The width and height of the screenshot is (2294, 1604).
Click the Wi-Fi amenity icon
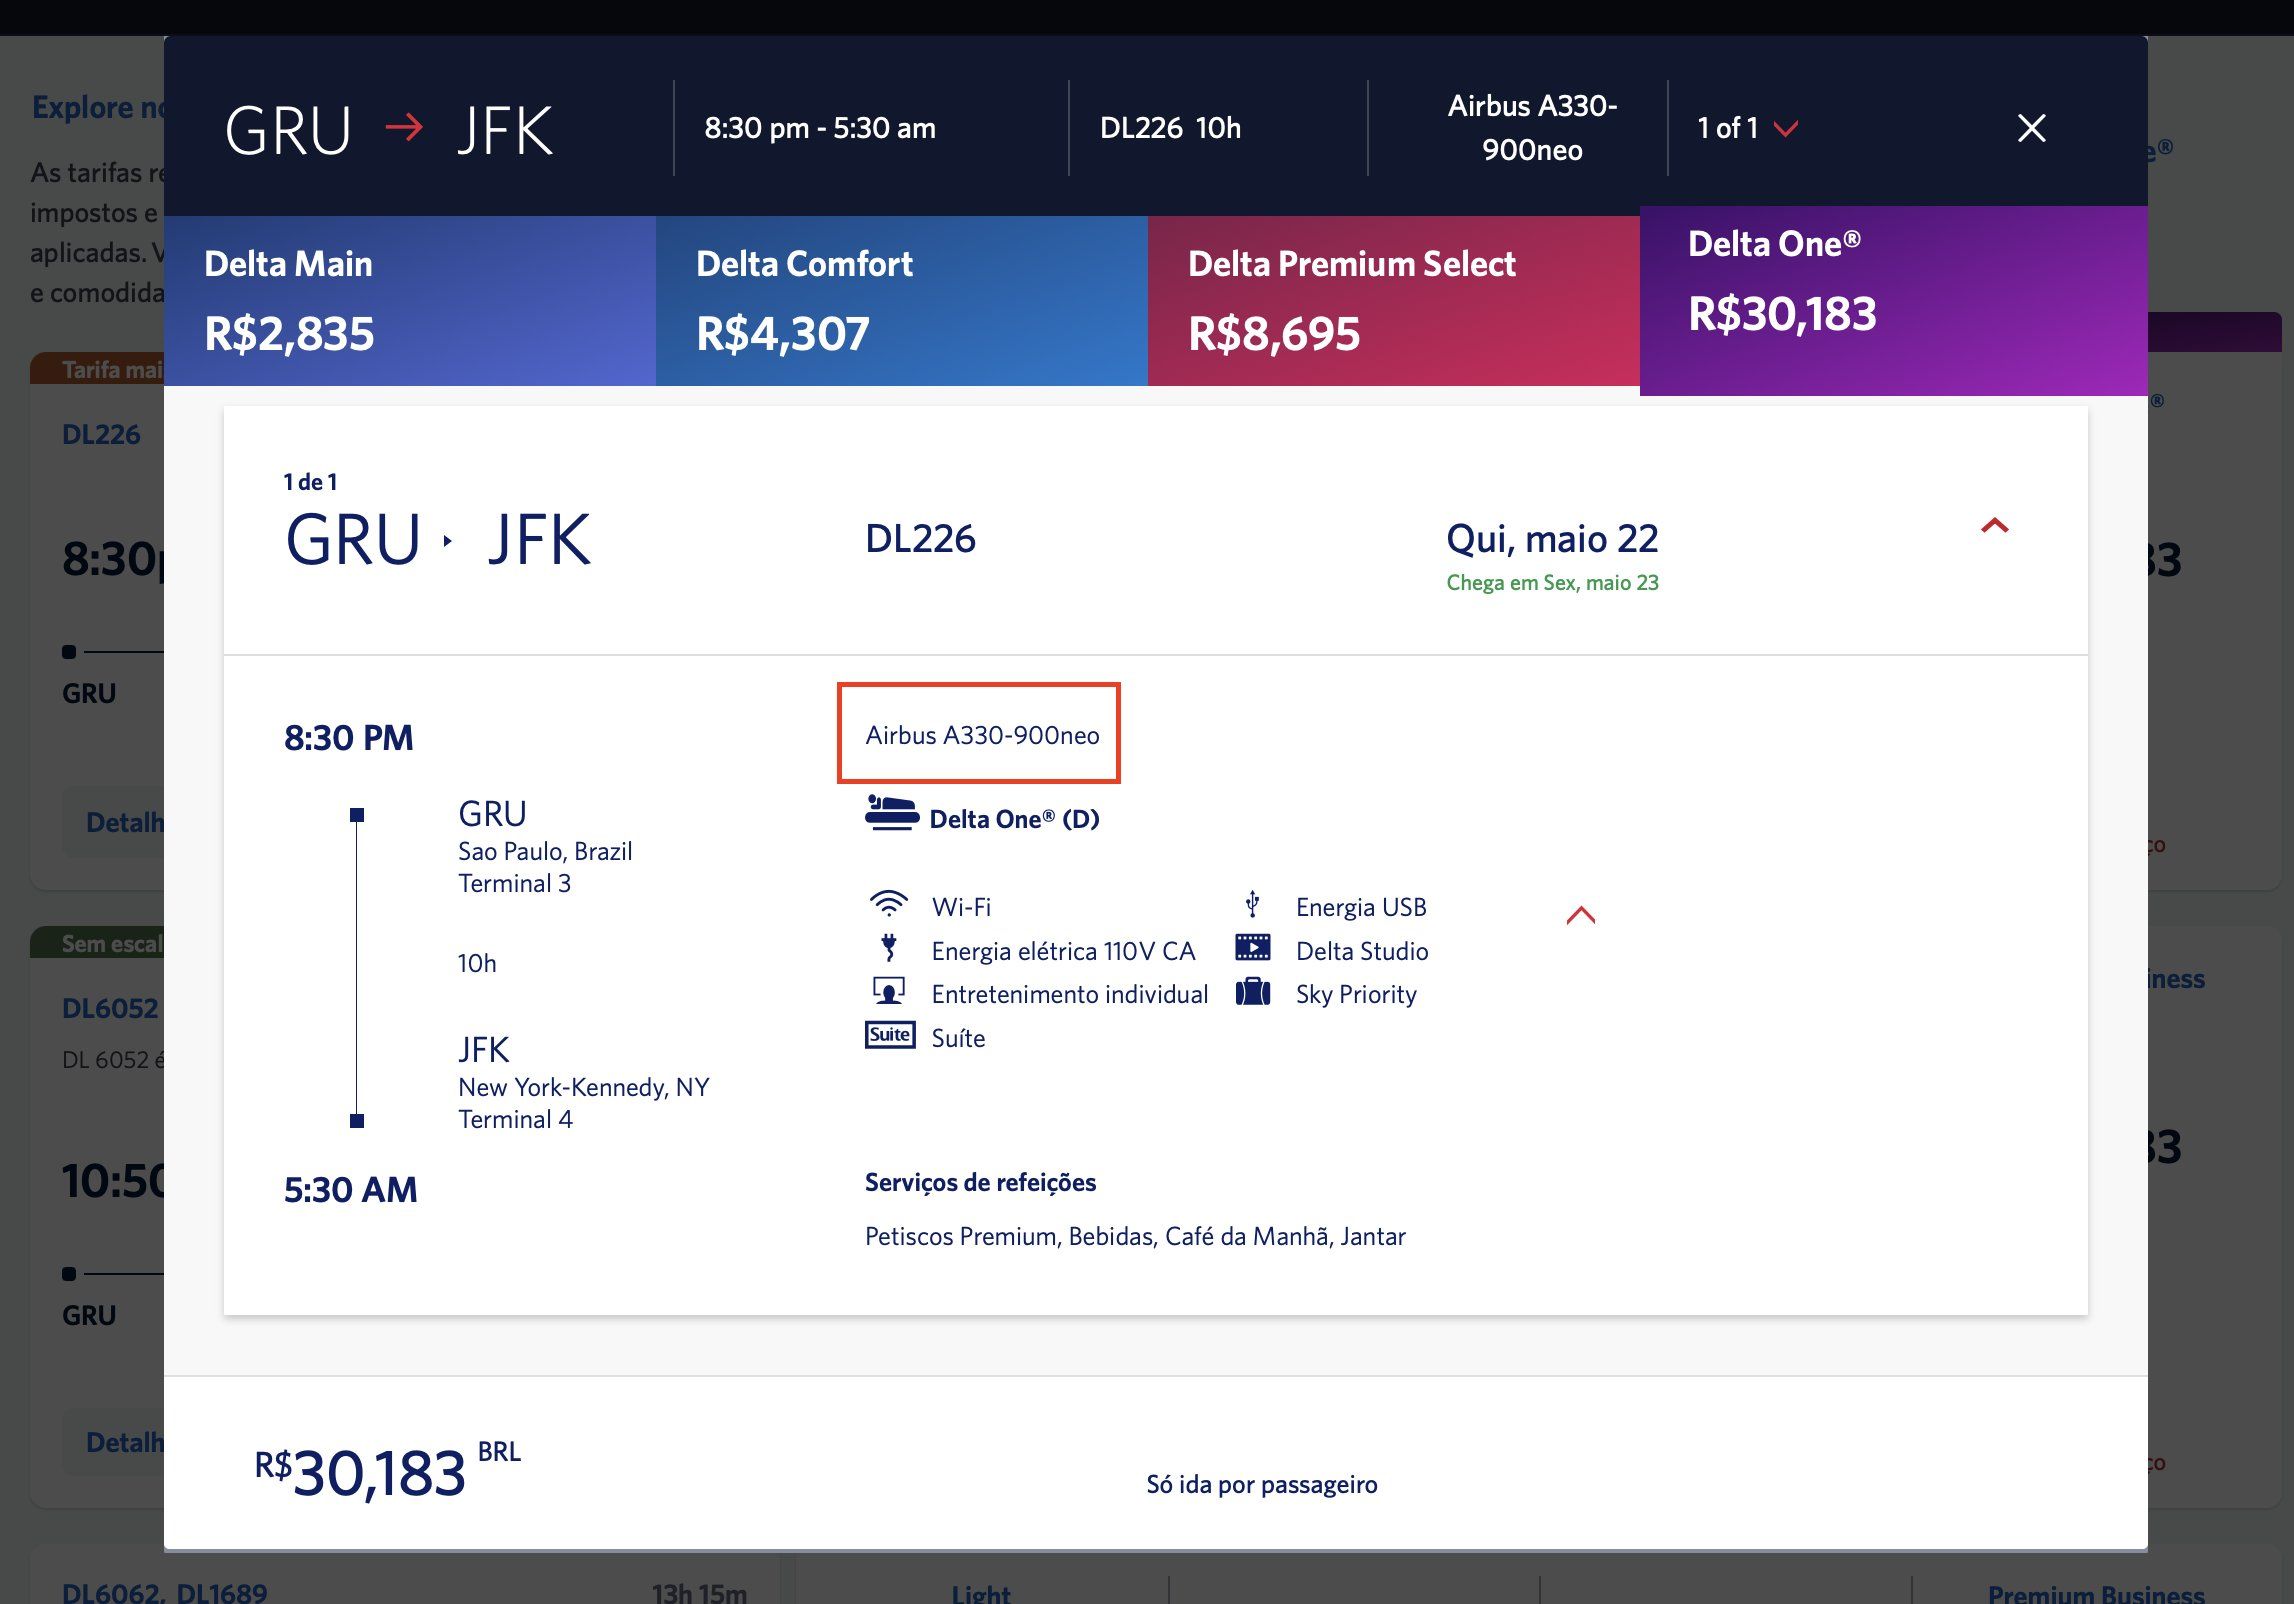[x=888, y=904]
